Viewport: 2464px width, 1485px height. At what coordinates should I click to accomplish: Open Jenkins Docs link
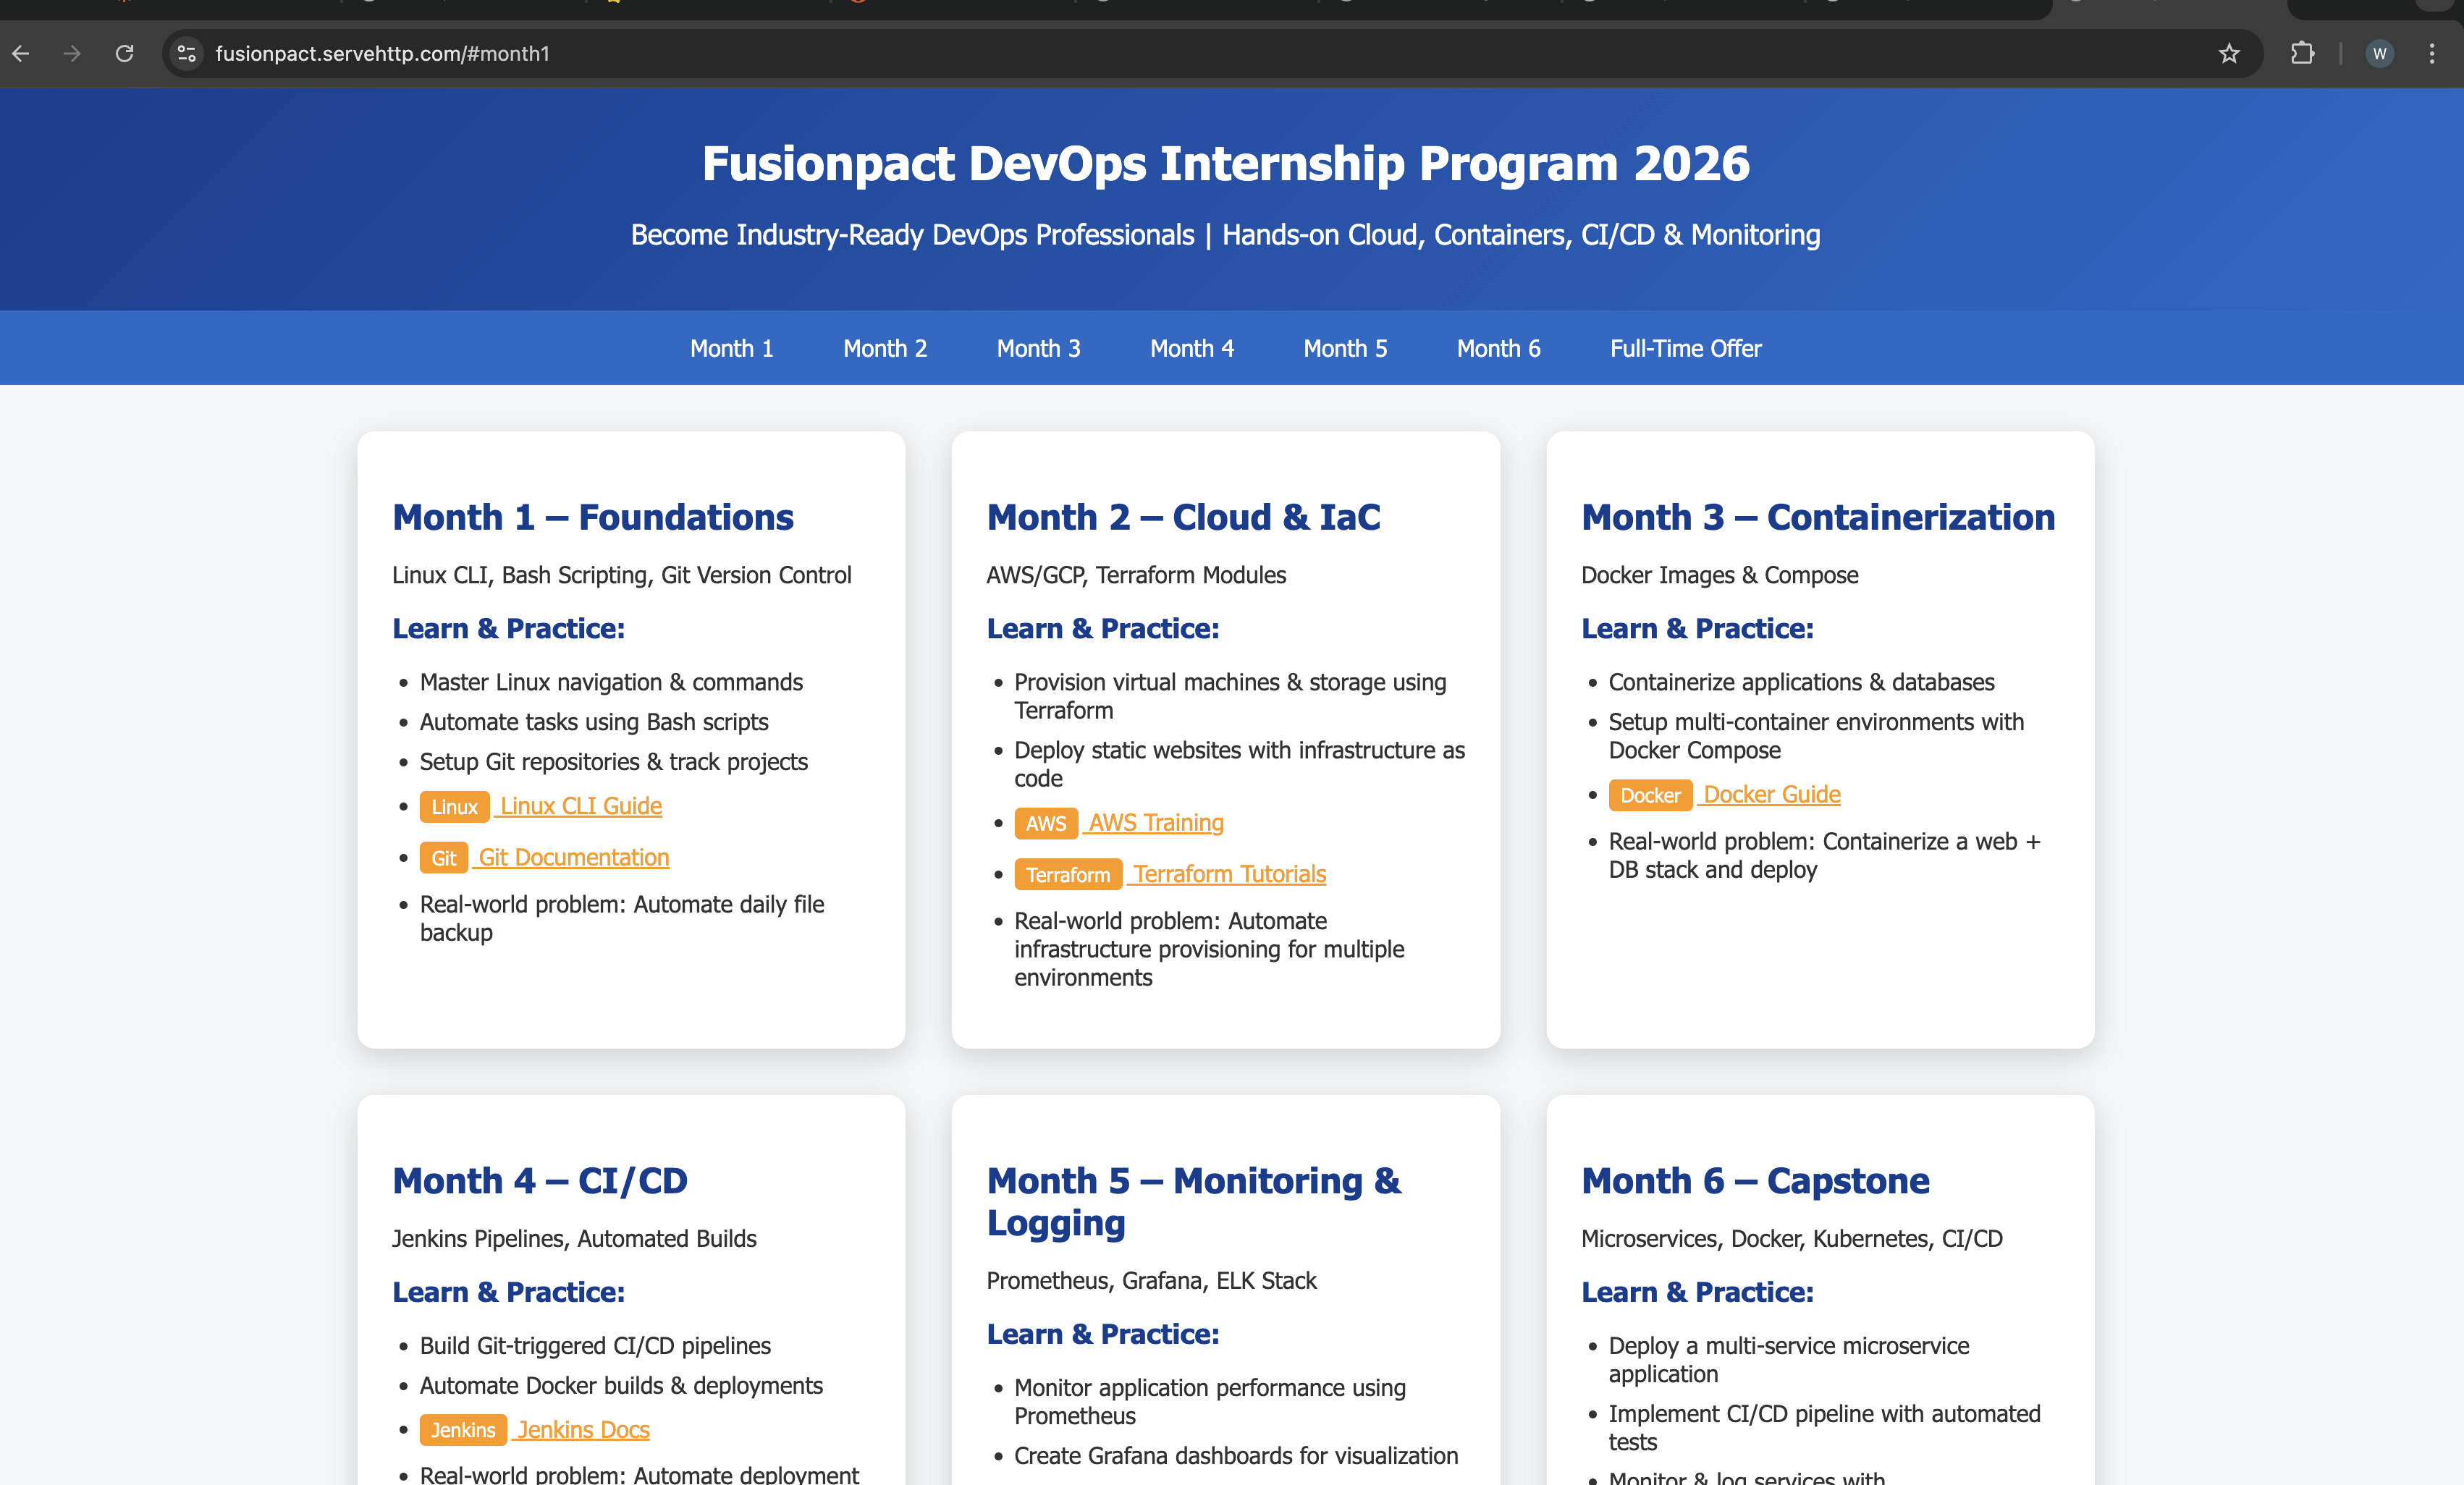coord(583,1430)
